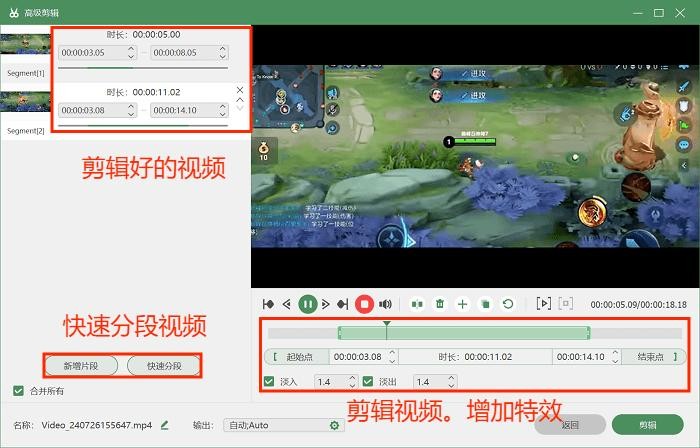This screenshot has height=448, width=700.
Task: Click the stepper arrows on the 淡入 value field
Action: (x=351, y=381)
